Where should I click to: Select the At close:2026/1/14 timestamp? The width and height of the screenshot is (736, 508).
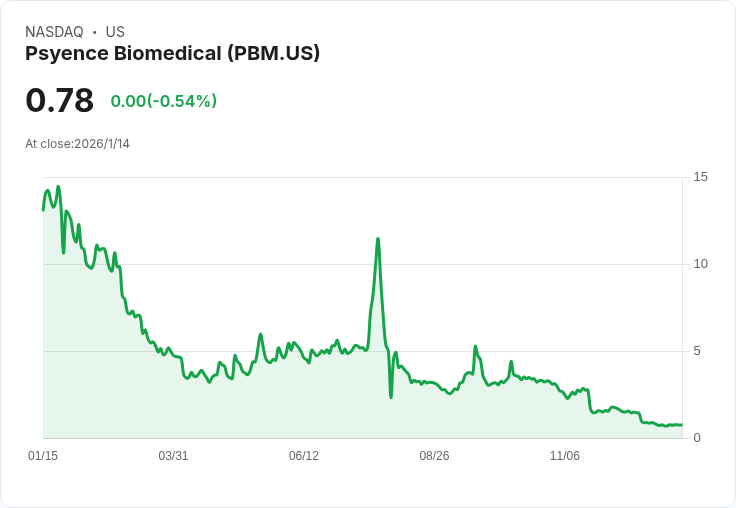[77, 144]
